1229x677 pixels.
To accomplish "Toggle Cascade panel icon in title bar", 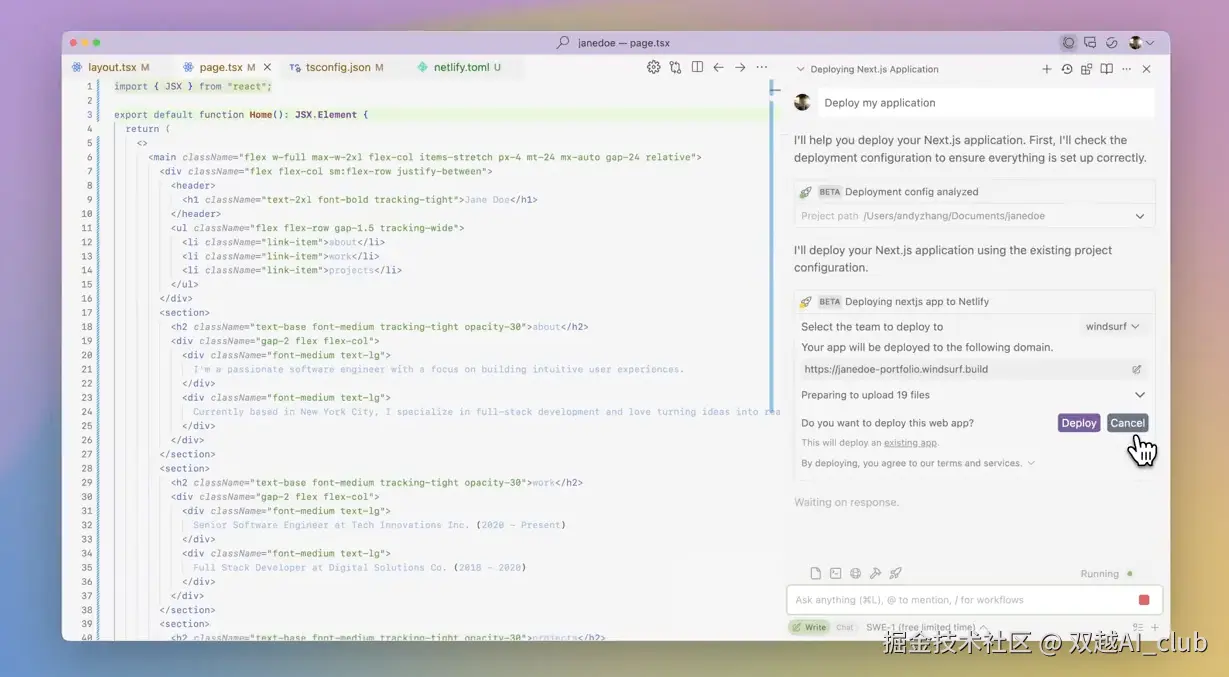I will coord(1069,43).
